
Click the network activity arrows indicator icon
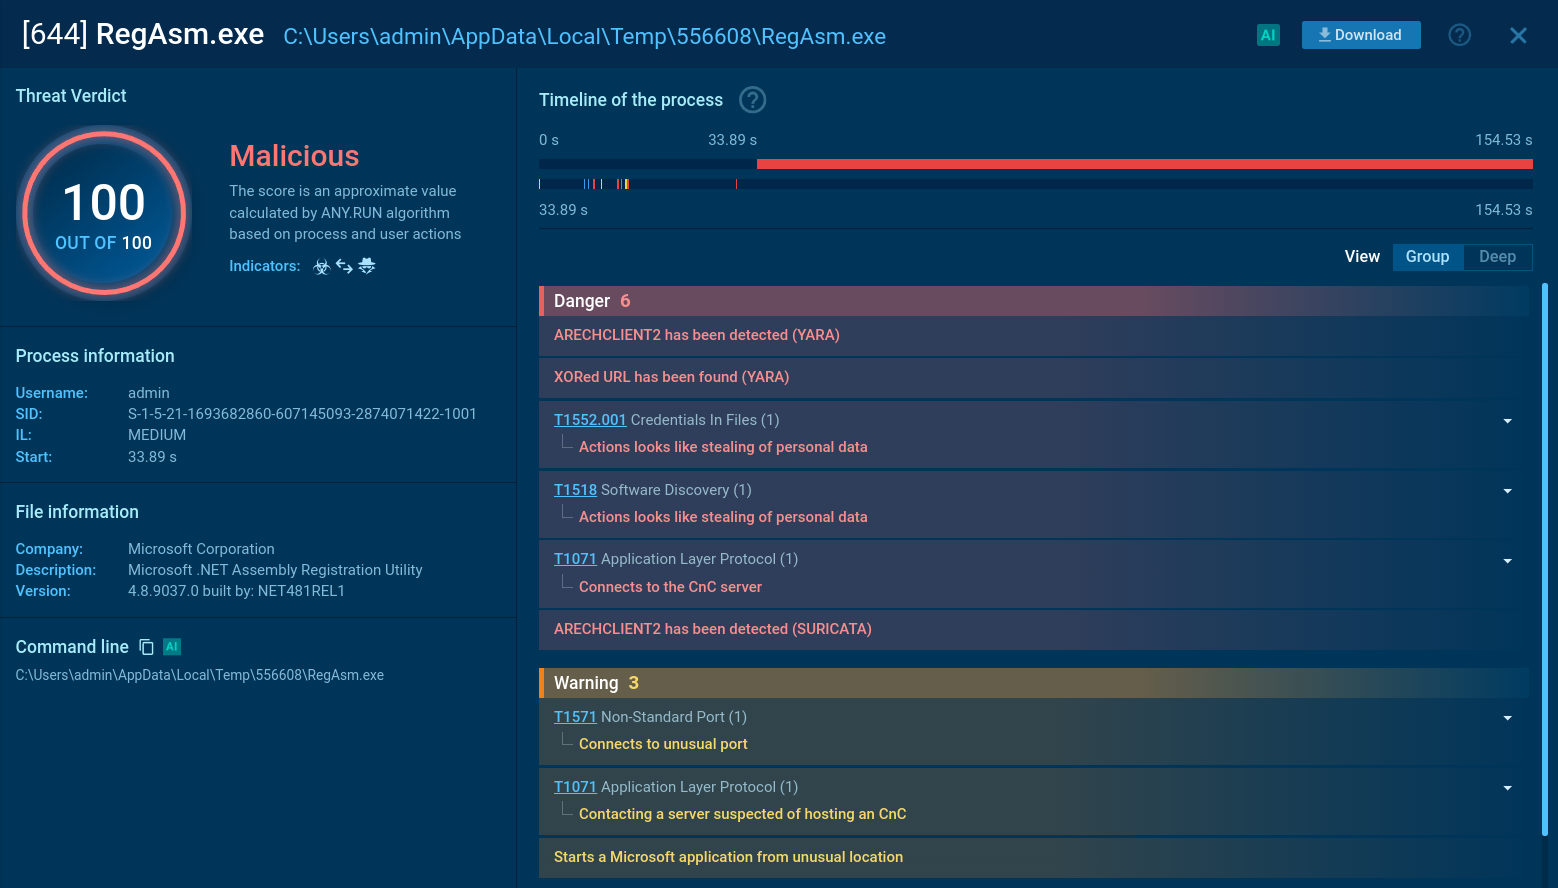pos(344,266)
